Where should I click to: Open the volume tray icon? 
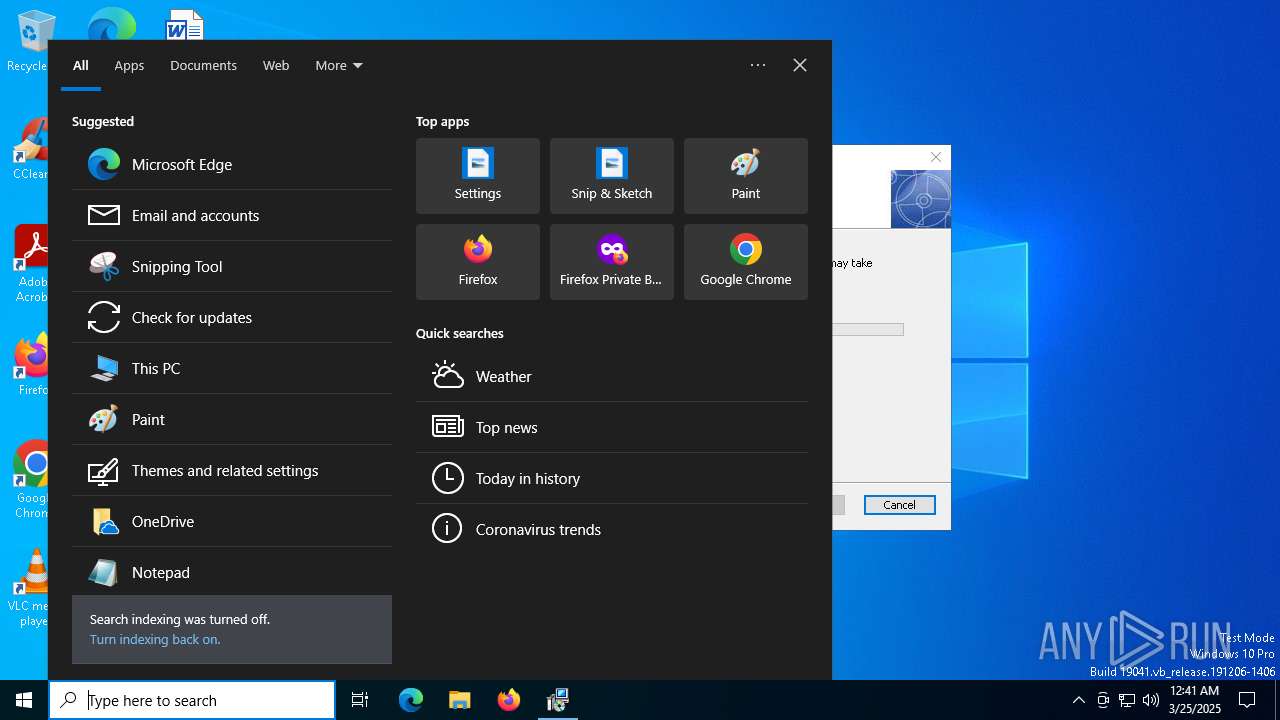pos(1151,700)
